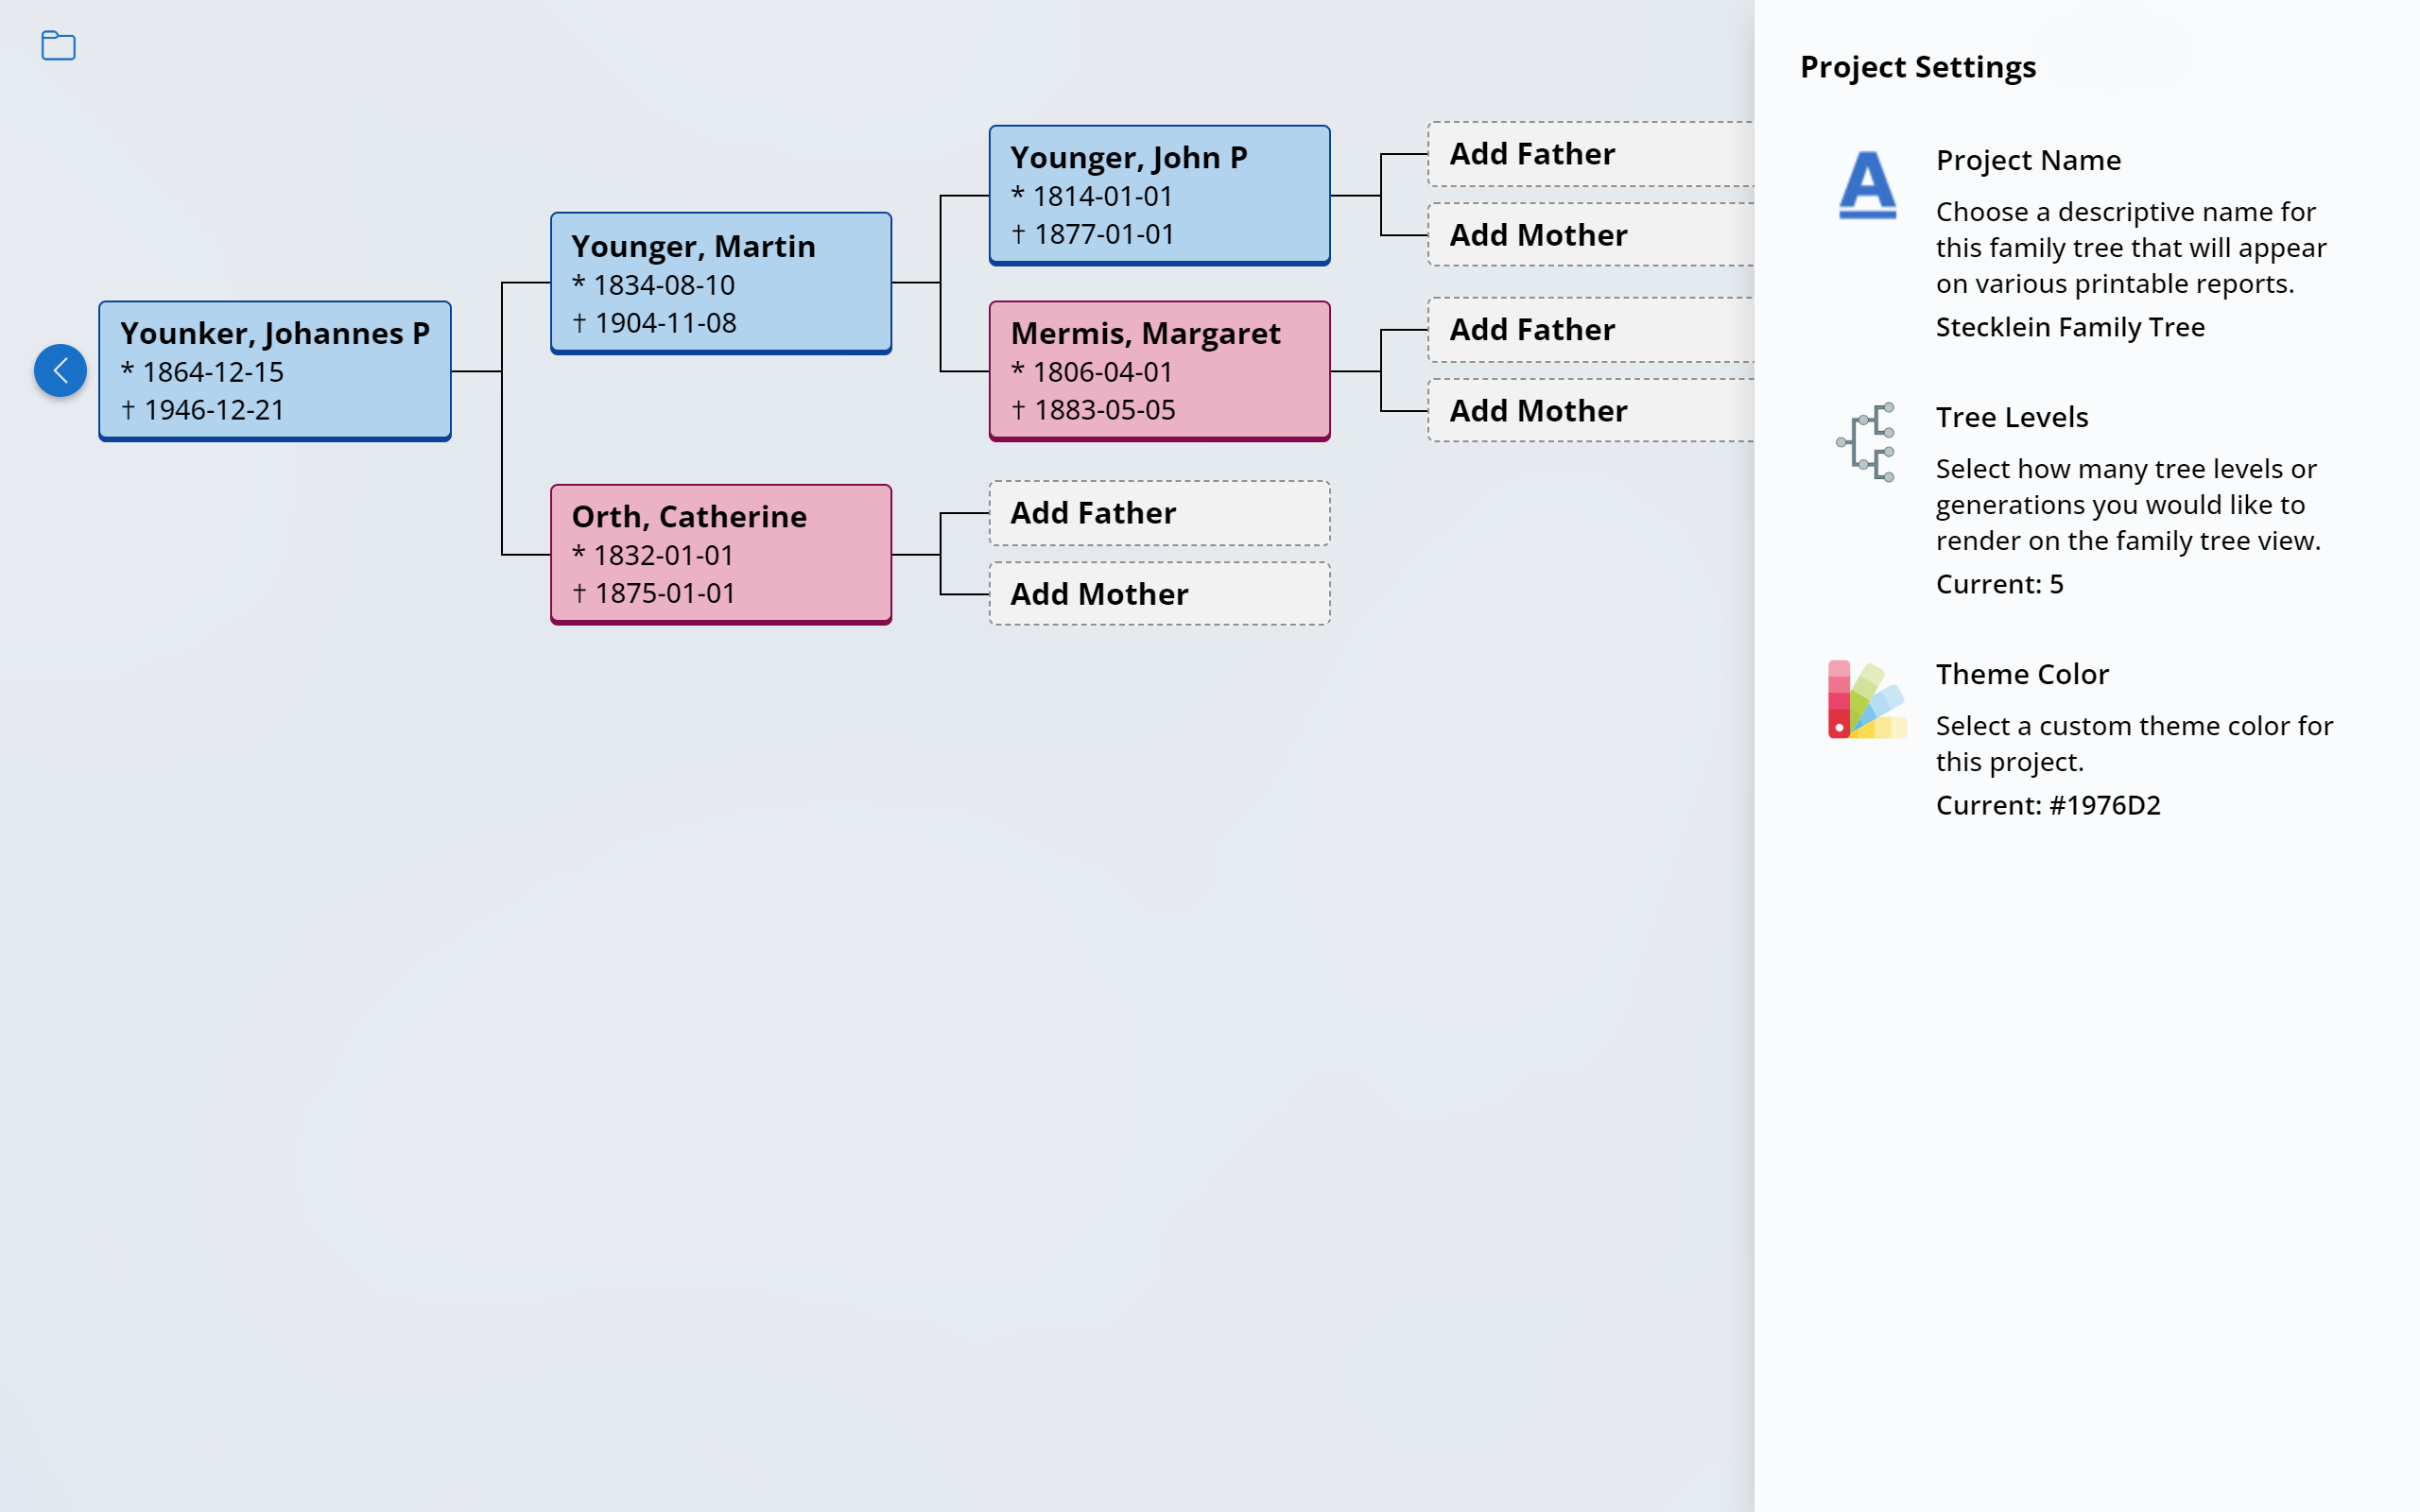Click the Tree Levels hierarchy icon
Viewport: 2420px width, 1512px height.
click(x=1867, y=442)
